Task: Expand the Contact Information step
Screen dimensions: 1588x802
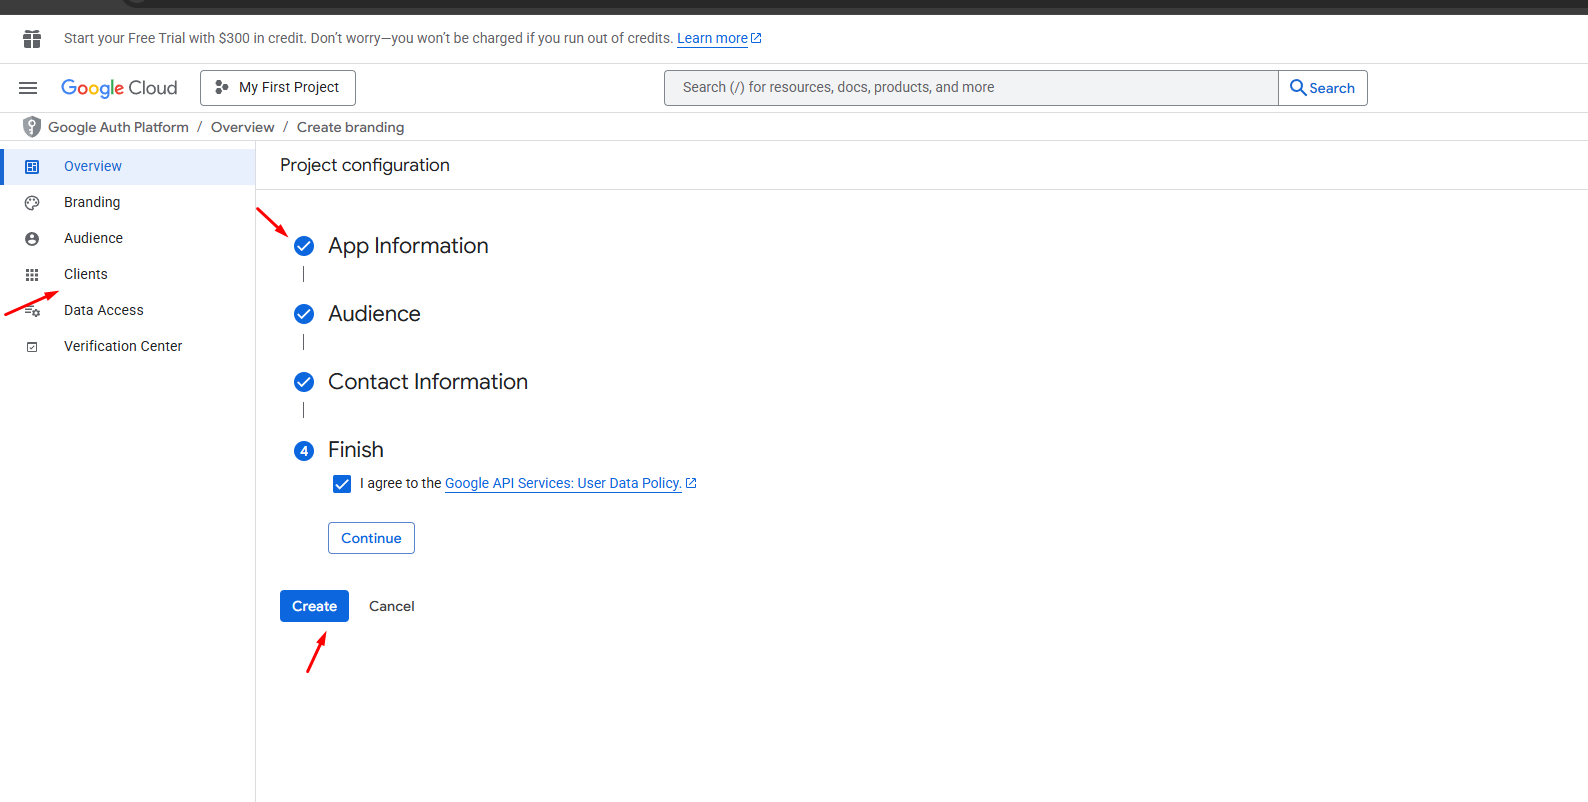Action: (427, 382)
